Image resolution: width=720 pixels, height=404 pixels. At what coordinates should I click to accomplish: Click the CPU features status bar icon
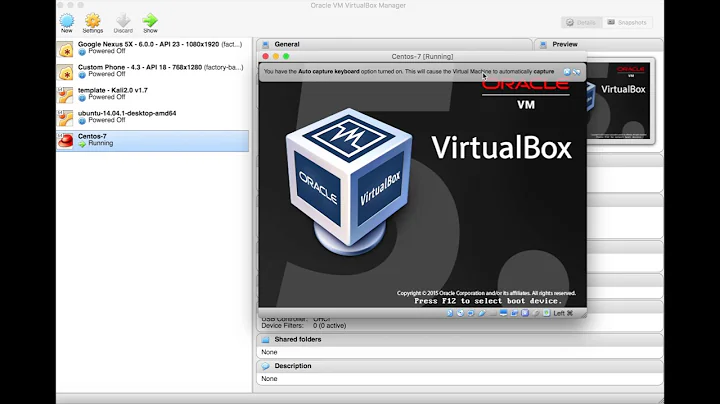pos(525,313)
